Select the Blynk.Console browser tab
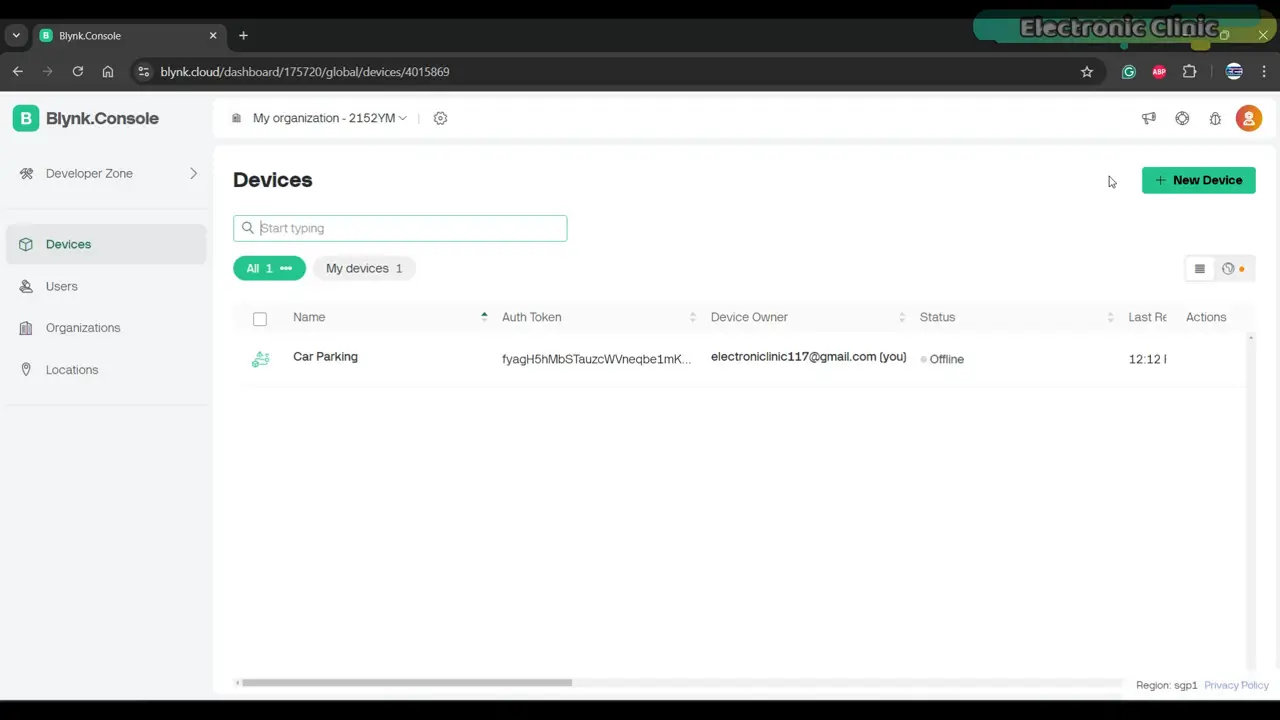1280x720 pixels. pyautogui.click(x=128, y=35)
